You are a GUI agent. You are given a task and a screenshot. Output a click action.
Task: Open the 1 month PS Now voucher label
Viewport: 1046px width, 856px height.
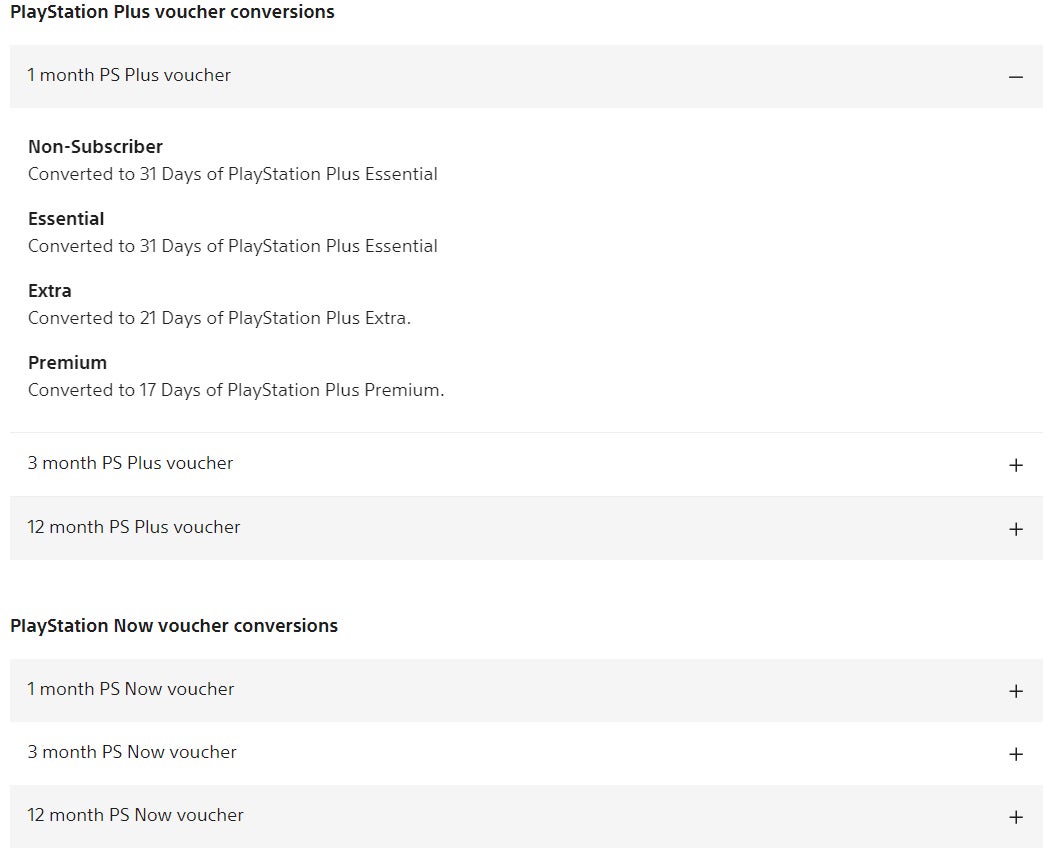[131, 689]
